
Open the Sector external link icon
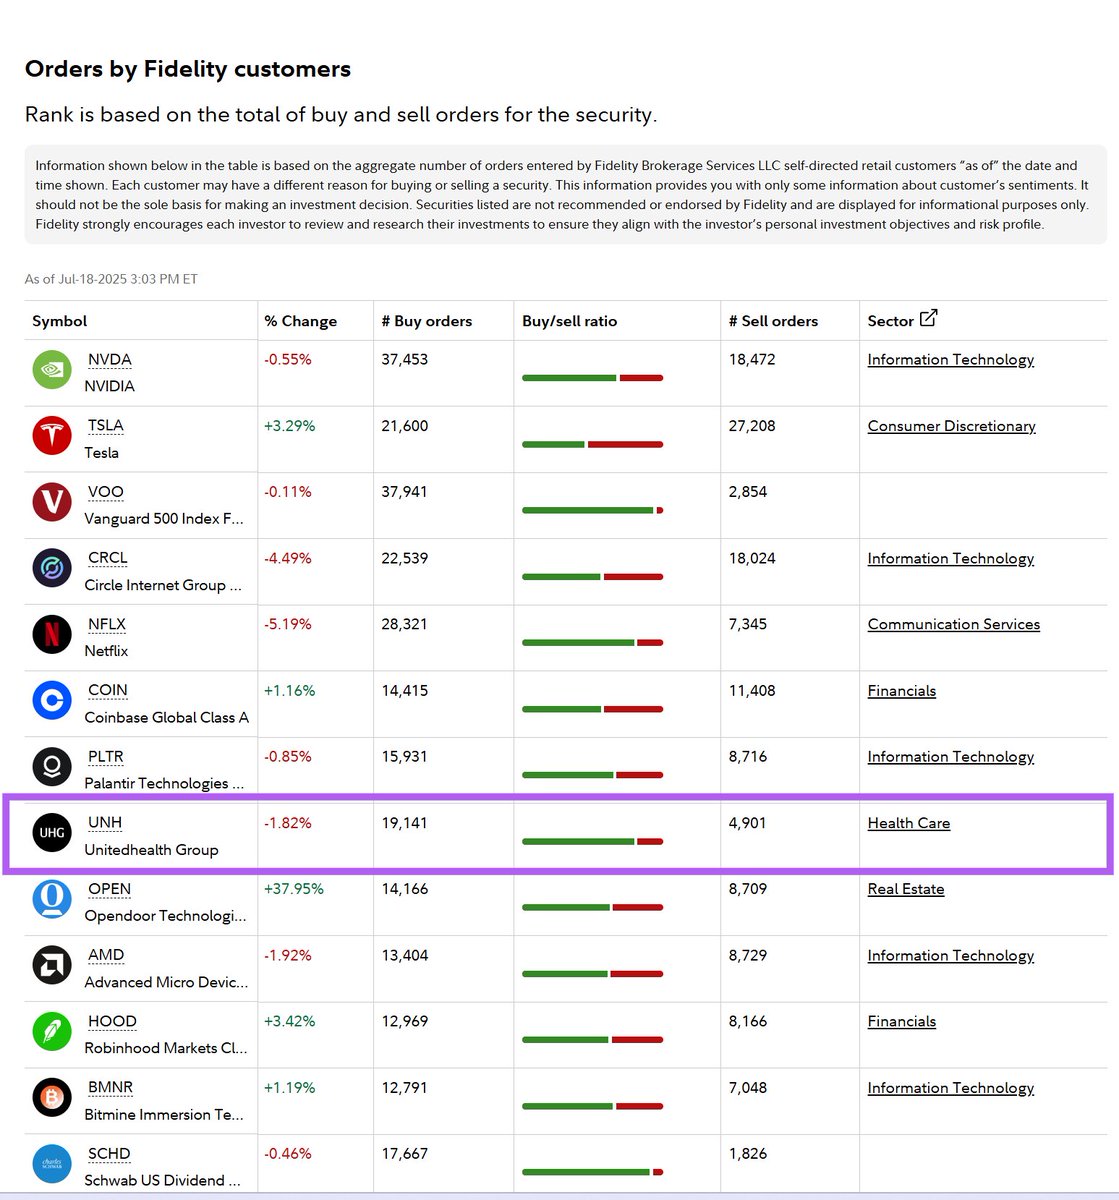coord(928,318)
